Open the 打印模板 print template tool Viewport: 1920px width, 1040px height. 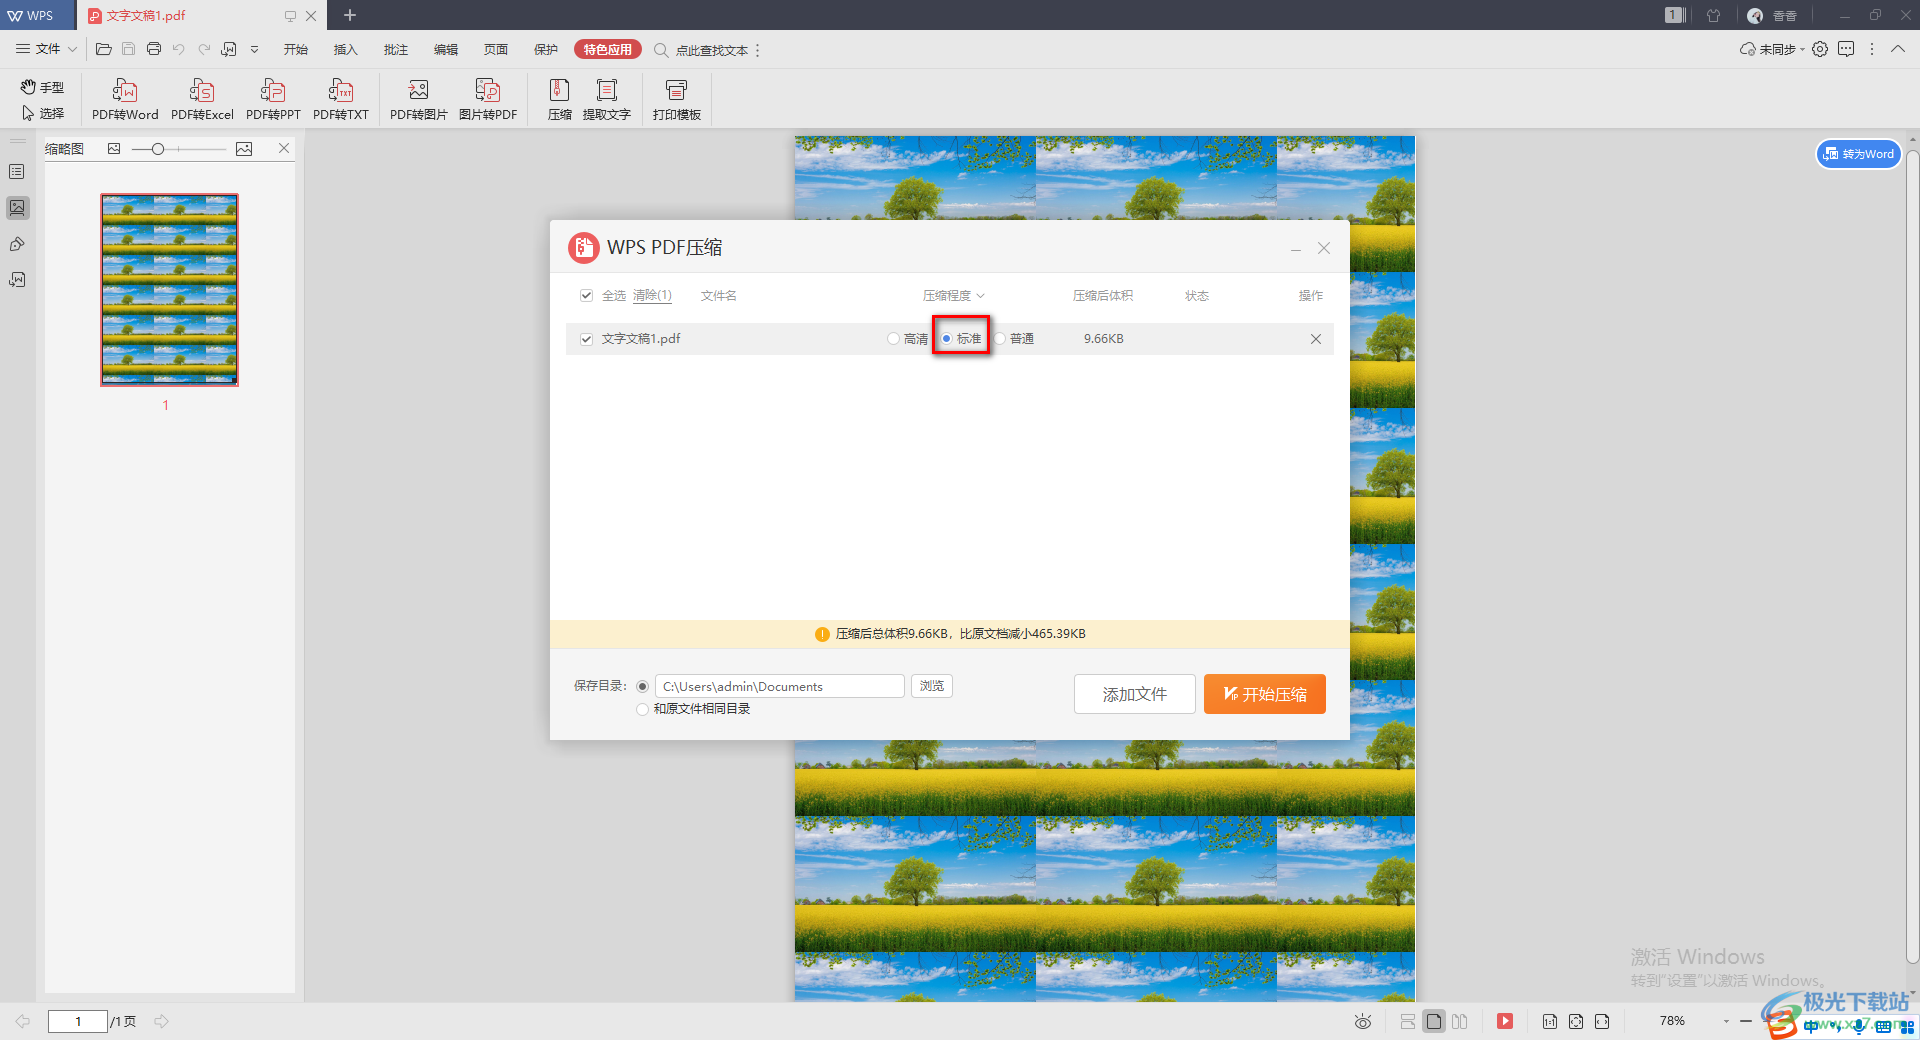[x=677, y=100]
